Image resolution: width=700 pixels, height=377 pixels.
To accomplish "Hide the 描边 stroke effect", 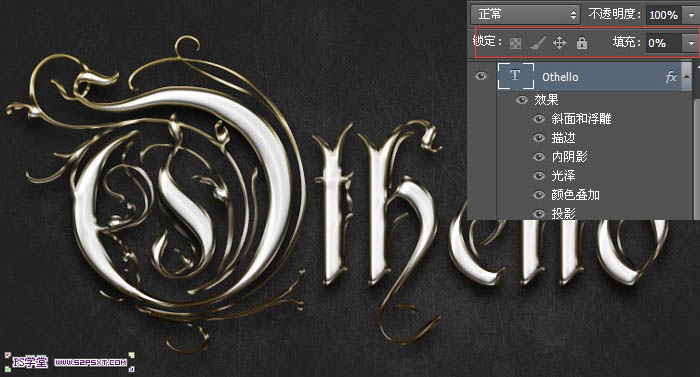I will coord(539,138).
